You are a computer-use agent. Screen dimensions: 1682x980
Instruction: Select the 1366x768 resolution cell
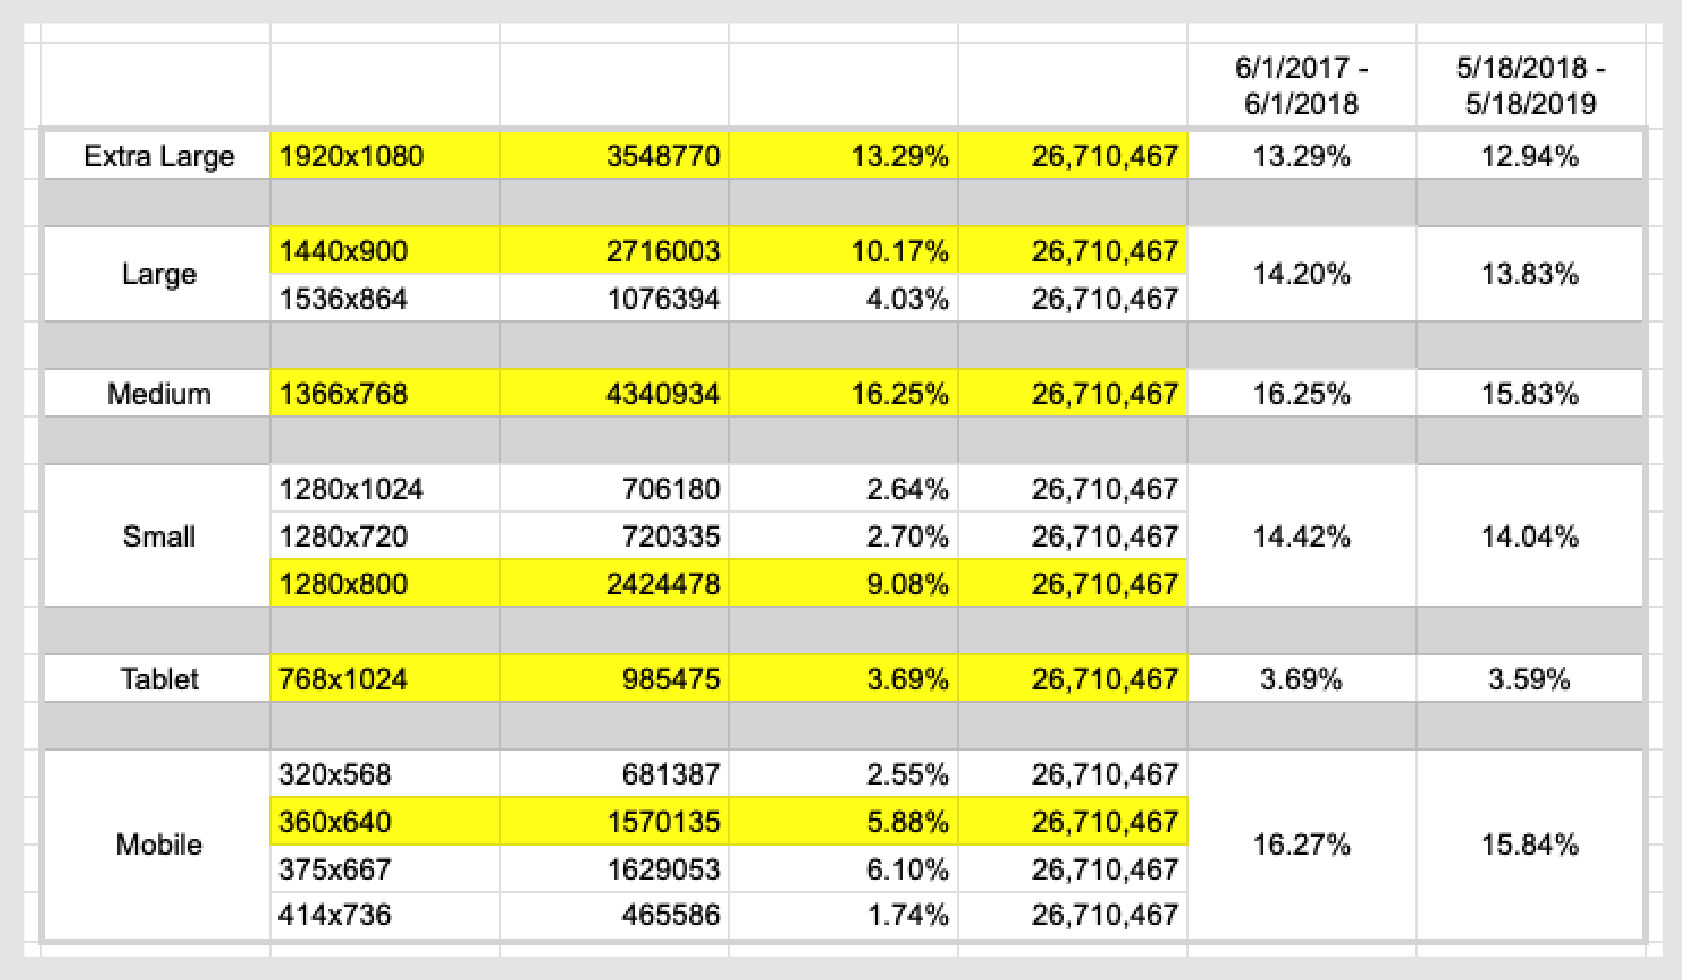coord(384,394)
